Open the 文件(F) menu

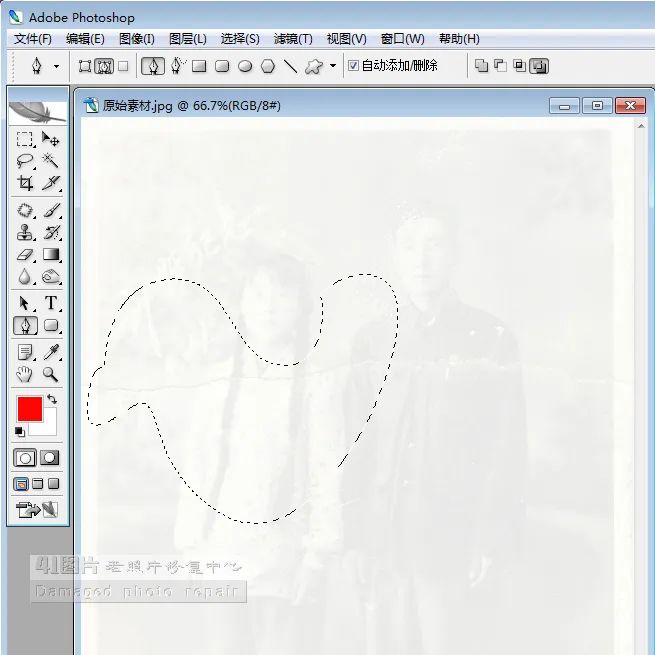point(33,39)
